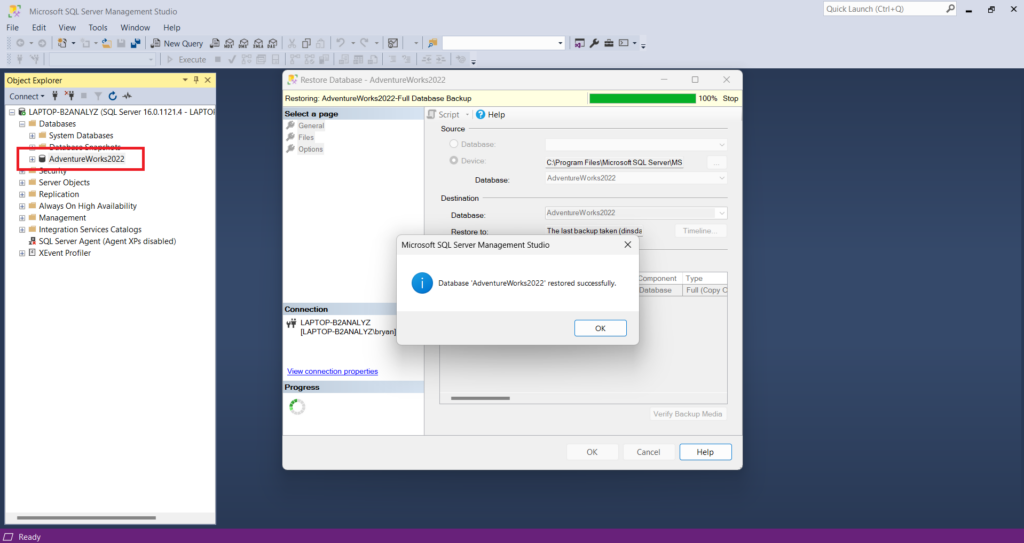Select the Device radio button
This screenshot has height=543, width=1024.
[x=454, y=160]
